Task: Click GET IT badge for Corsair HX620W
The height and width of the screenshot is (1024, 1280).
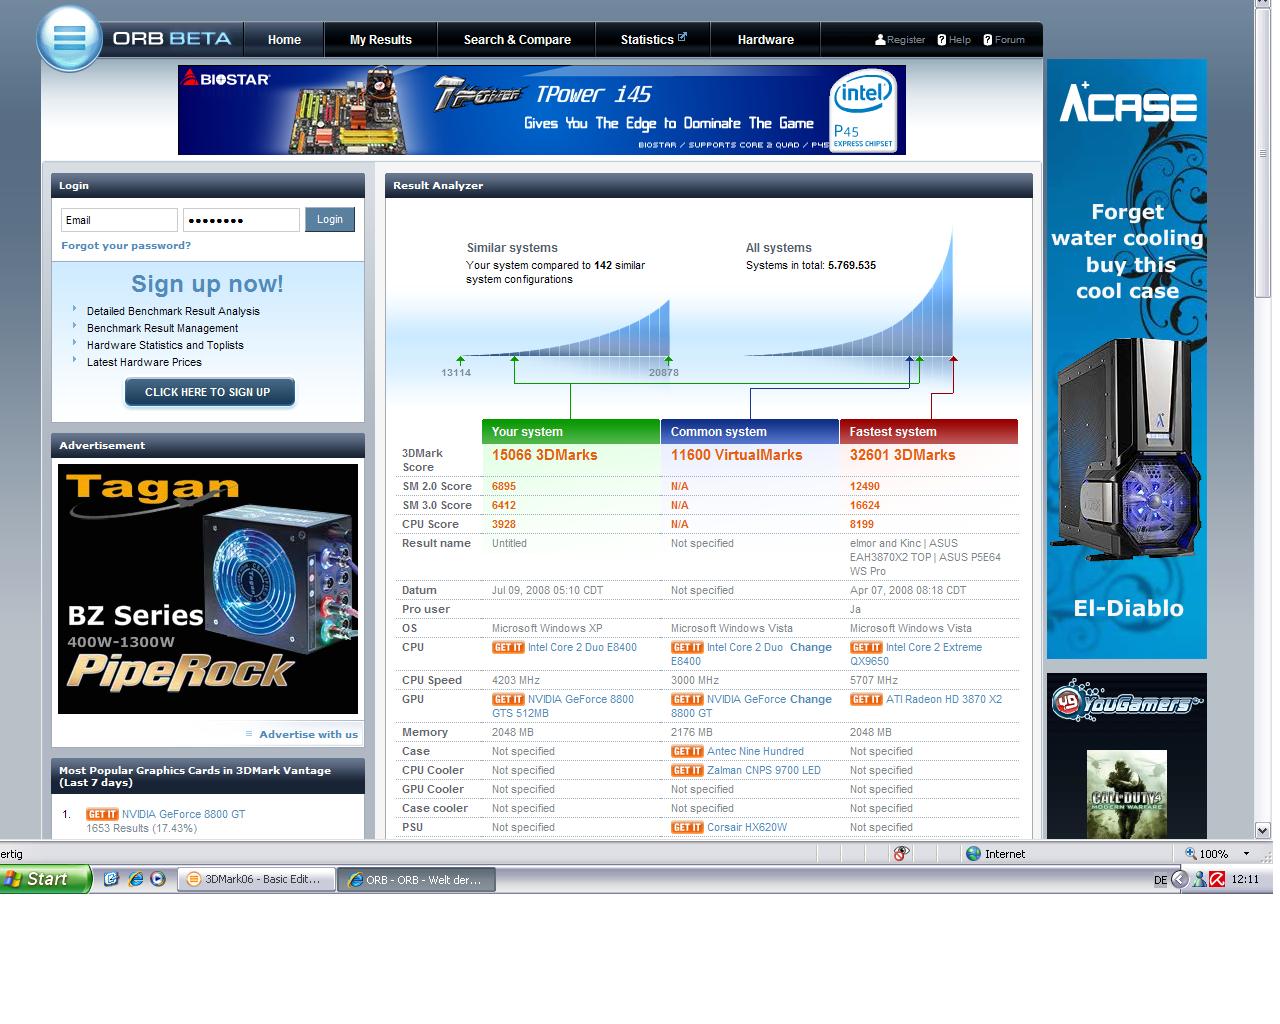Action: (x=687, y=827)
